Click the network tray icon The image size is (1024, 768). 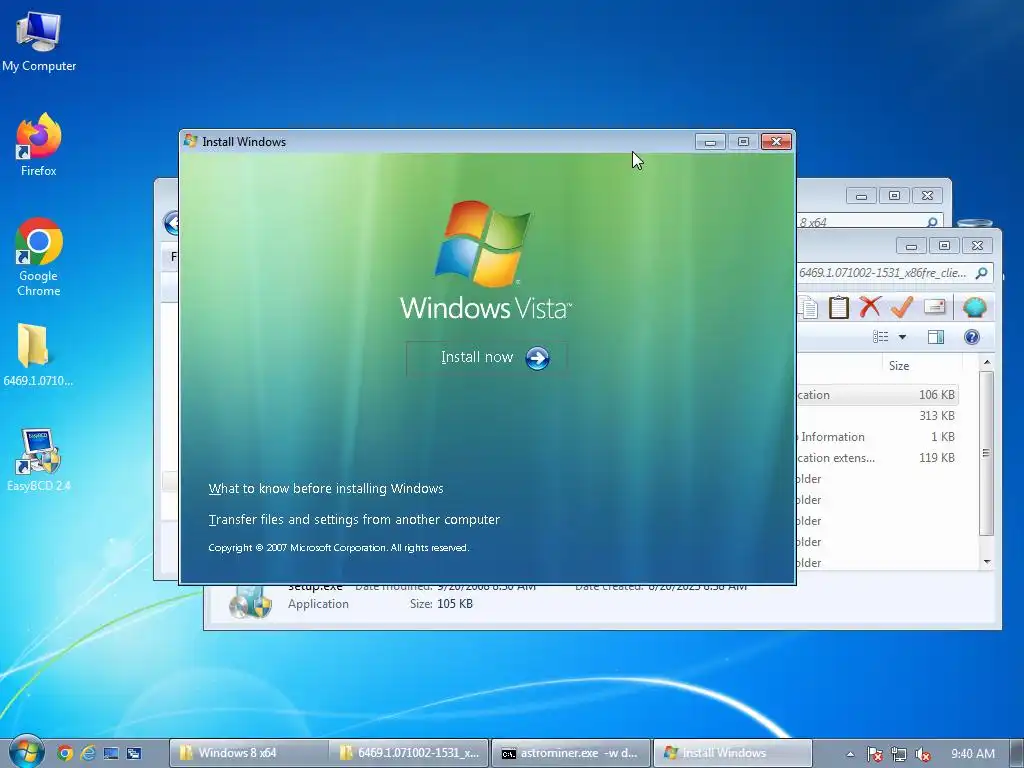[x=899, y=754]
